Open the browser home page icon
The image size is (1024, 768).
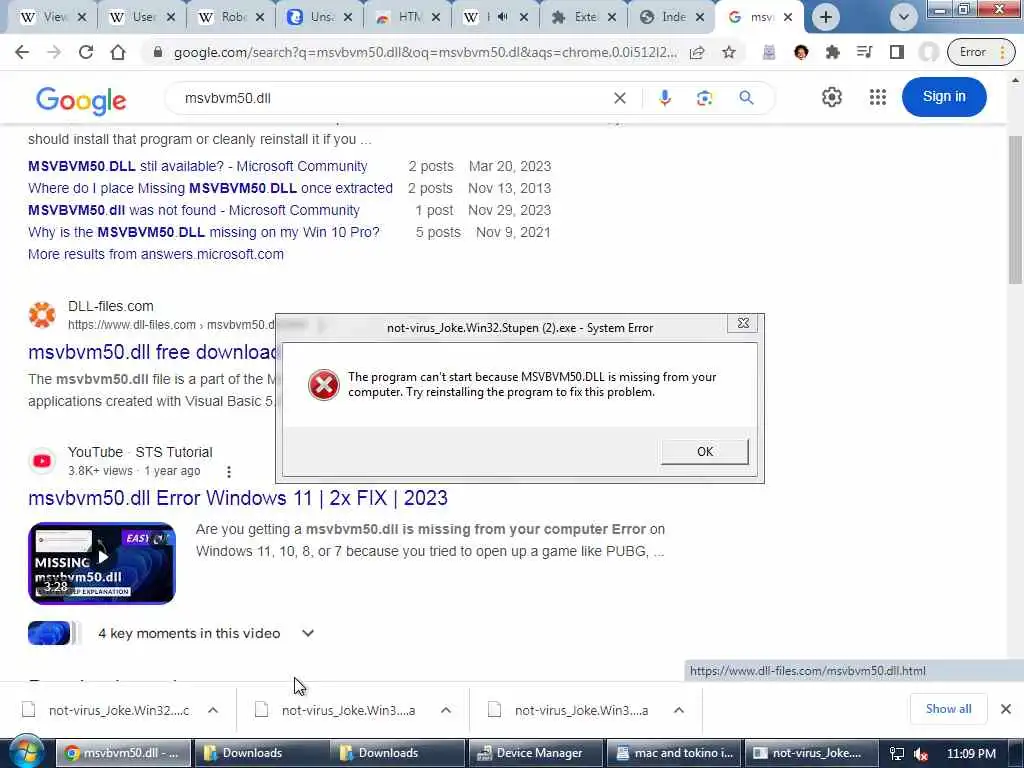[118, 52]
